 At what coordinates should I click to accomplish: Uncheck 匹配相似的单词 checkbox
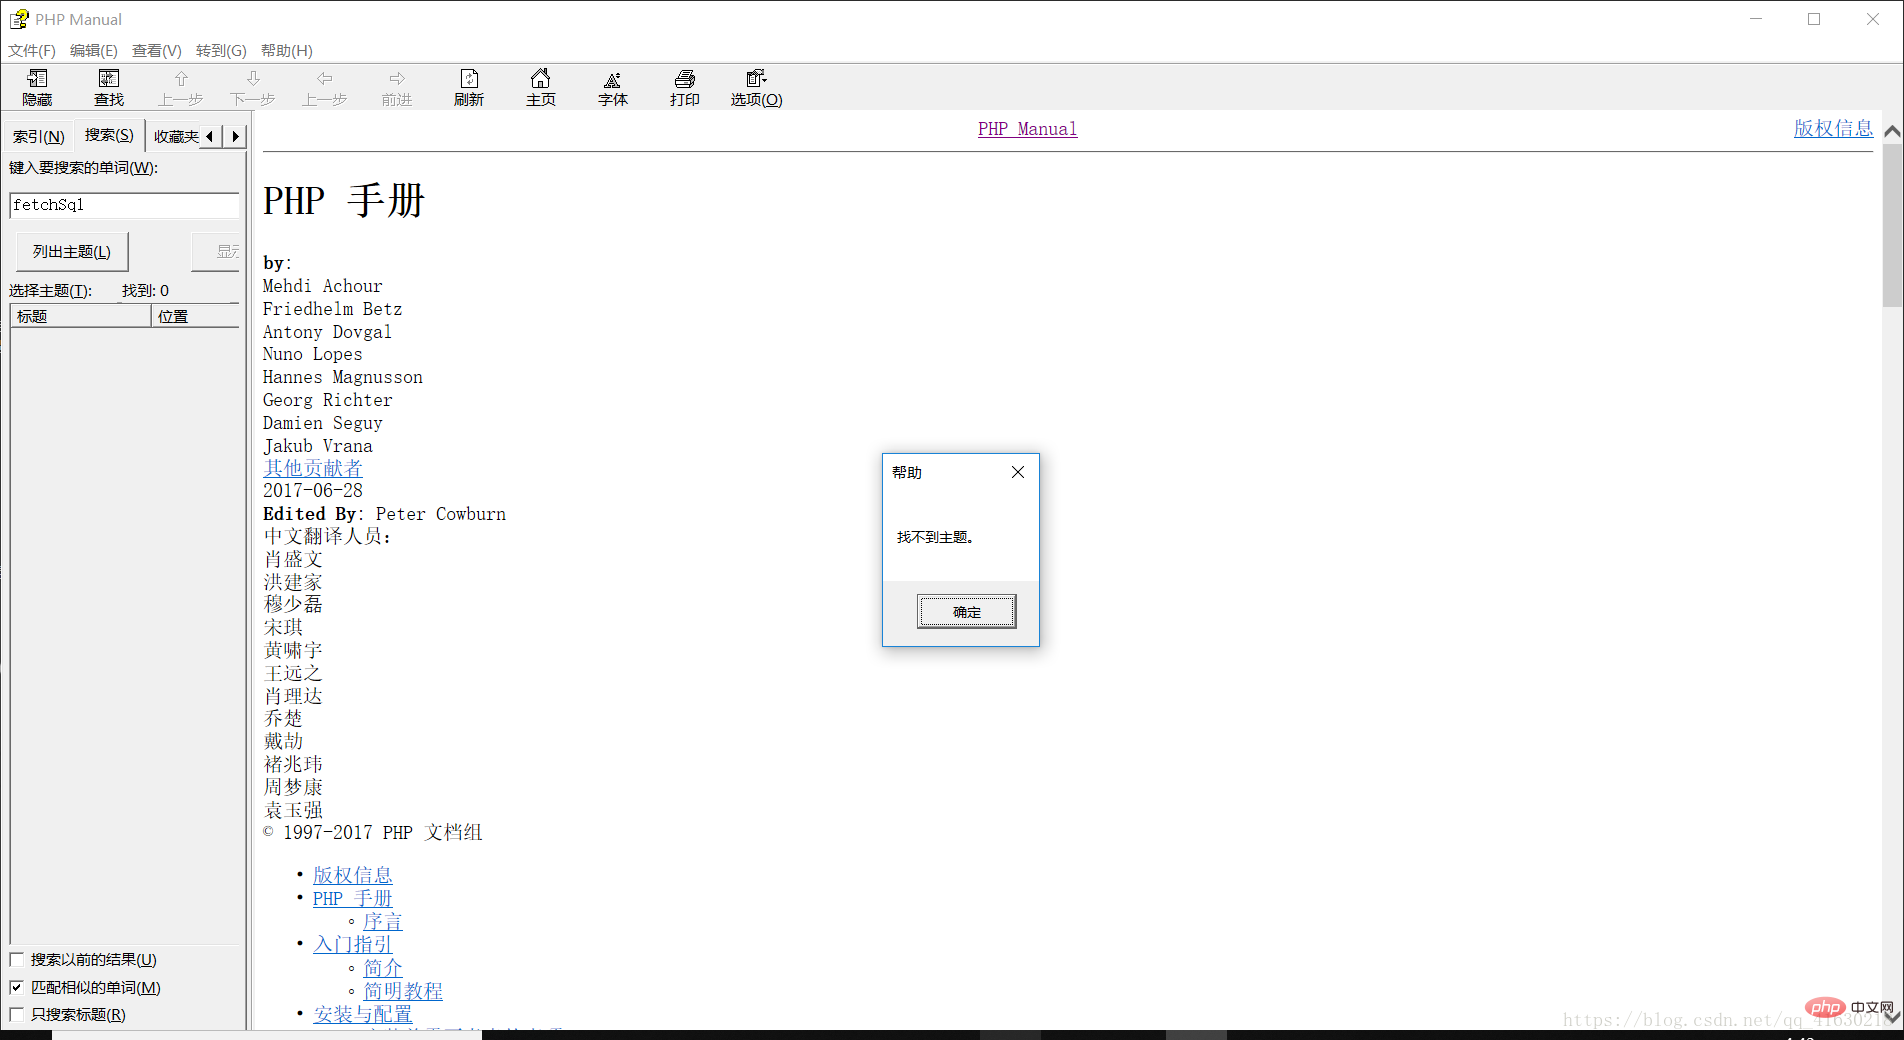pyautogui.click(x=17, y=988)
